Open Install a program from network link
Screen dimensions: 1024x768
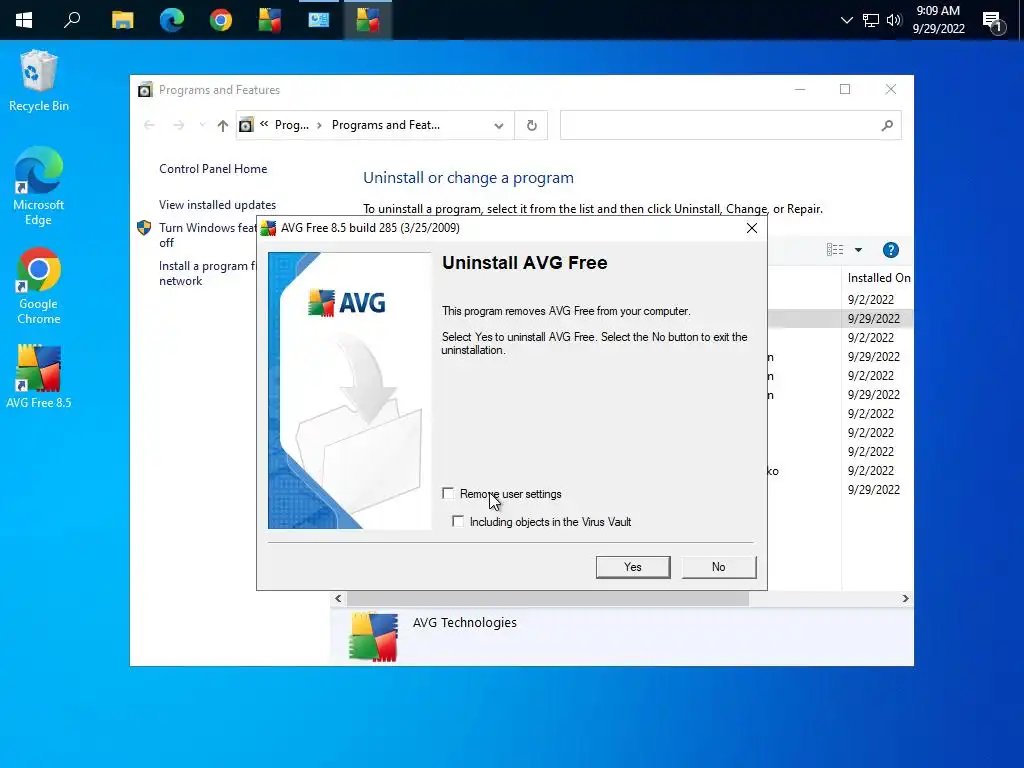[208, 273]
